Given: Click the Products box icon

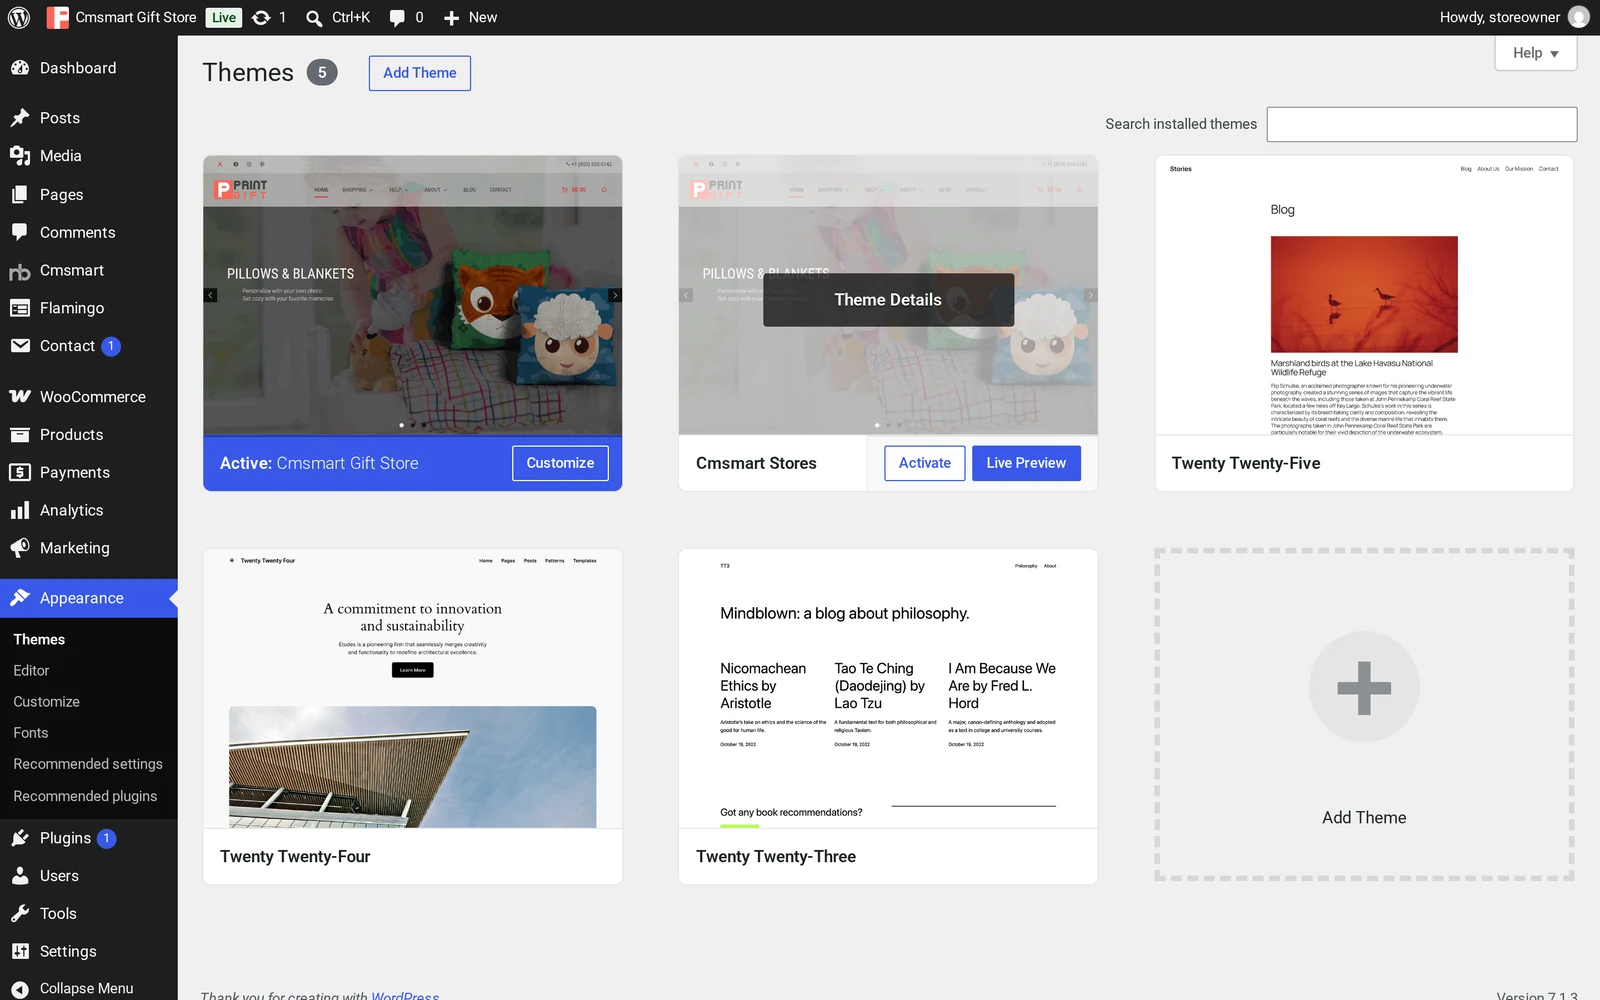Looking at the screenshot, I should click(x=20, y=435).
